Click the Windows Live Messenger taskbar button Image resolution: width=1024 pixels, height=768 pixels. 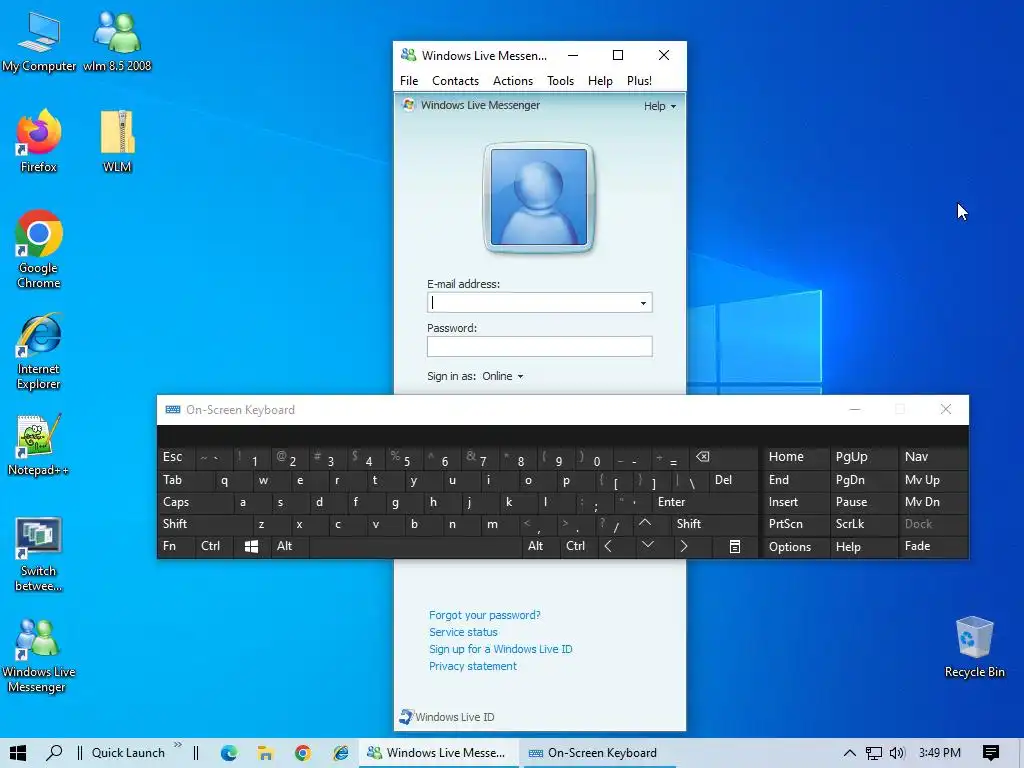438,753
